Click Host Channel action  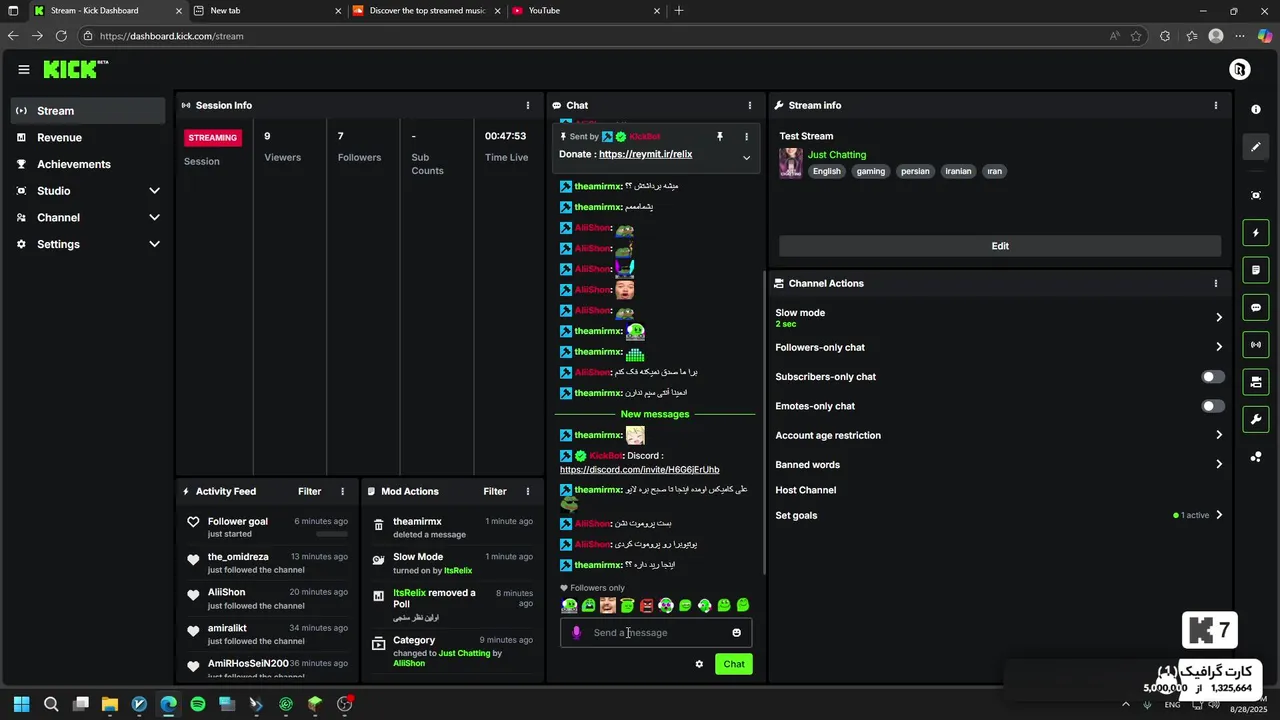806,490
